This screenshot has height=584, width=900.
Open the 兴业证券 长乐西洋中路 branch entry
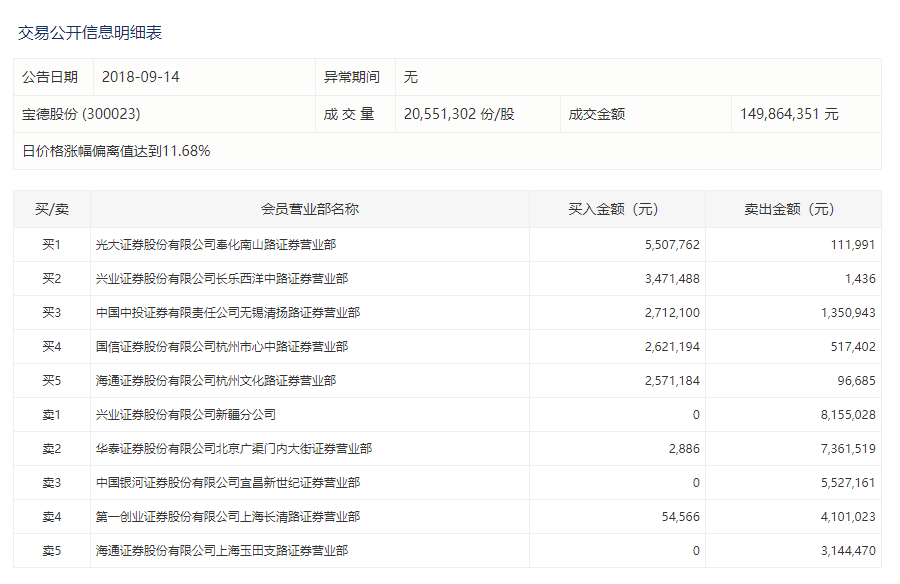[x=221, y=279]
